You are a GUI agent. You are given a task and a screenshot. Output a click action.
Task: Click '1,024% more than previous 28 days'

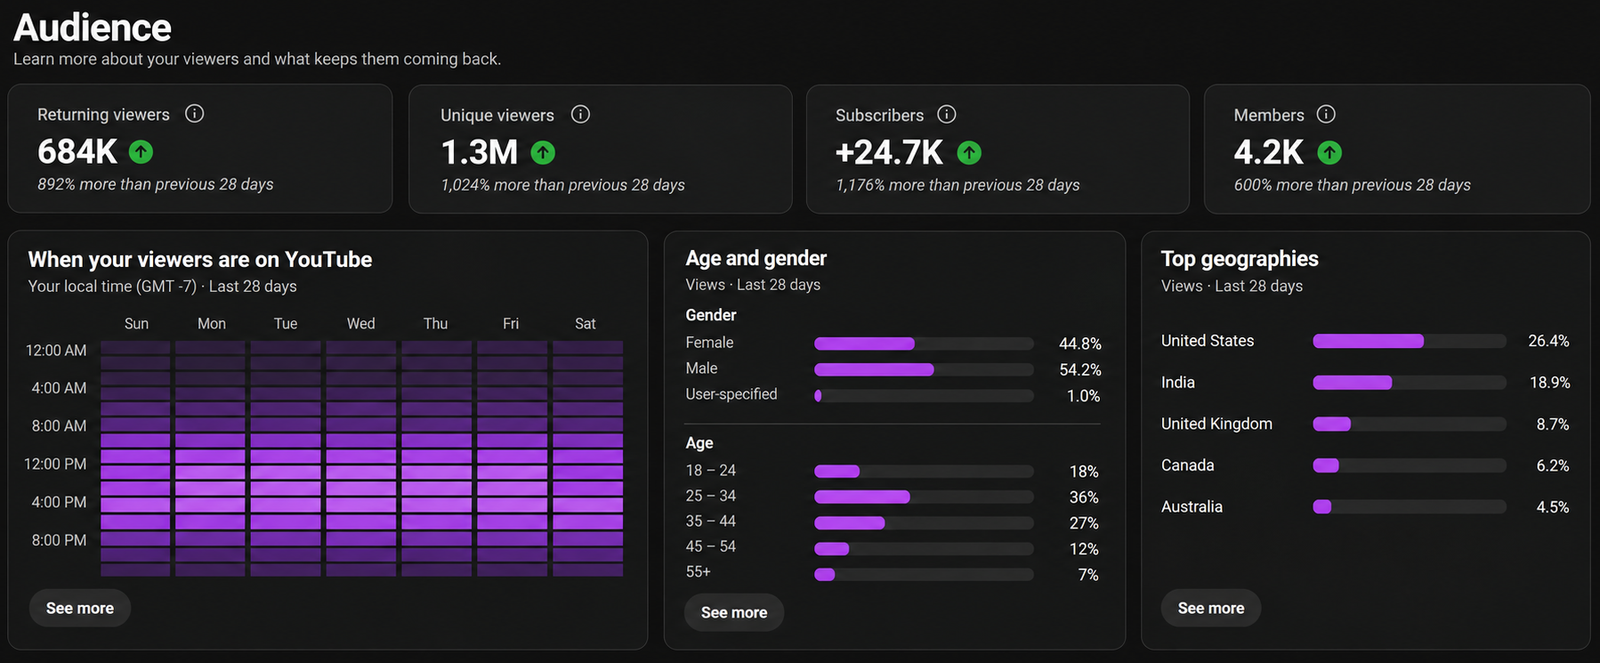pyautogui.click(x=563, y=185)
